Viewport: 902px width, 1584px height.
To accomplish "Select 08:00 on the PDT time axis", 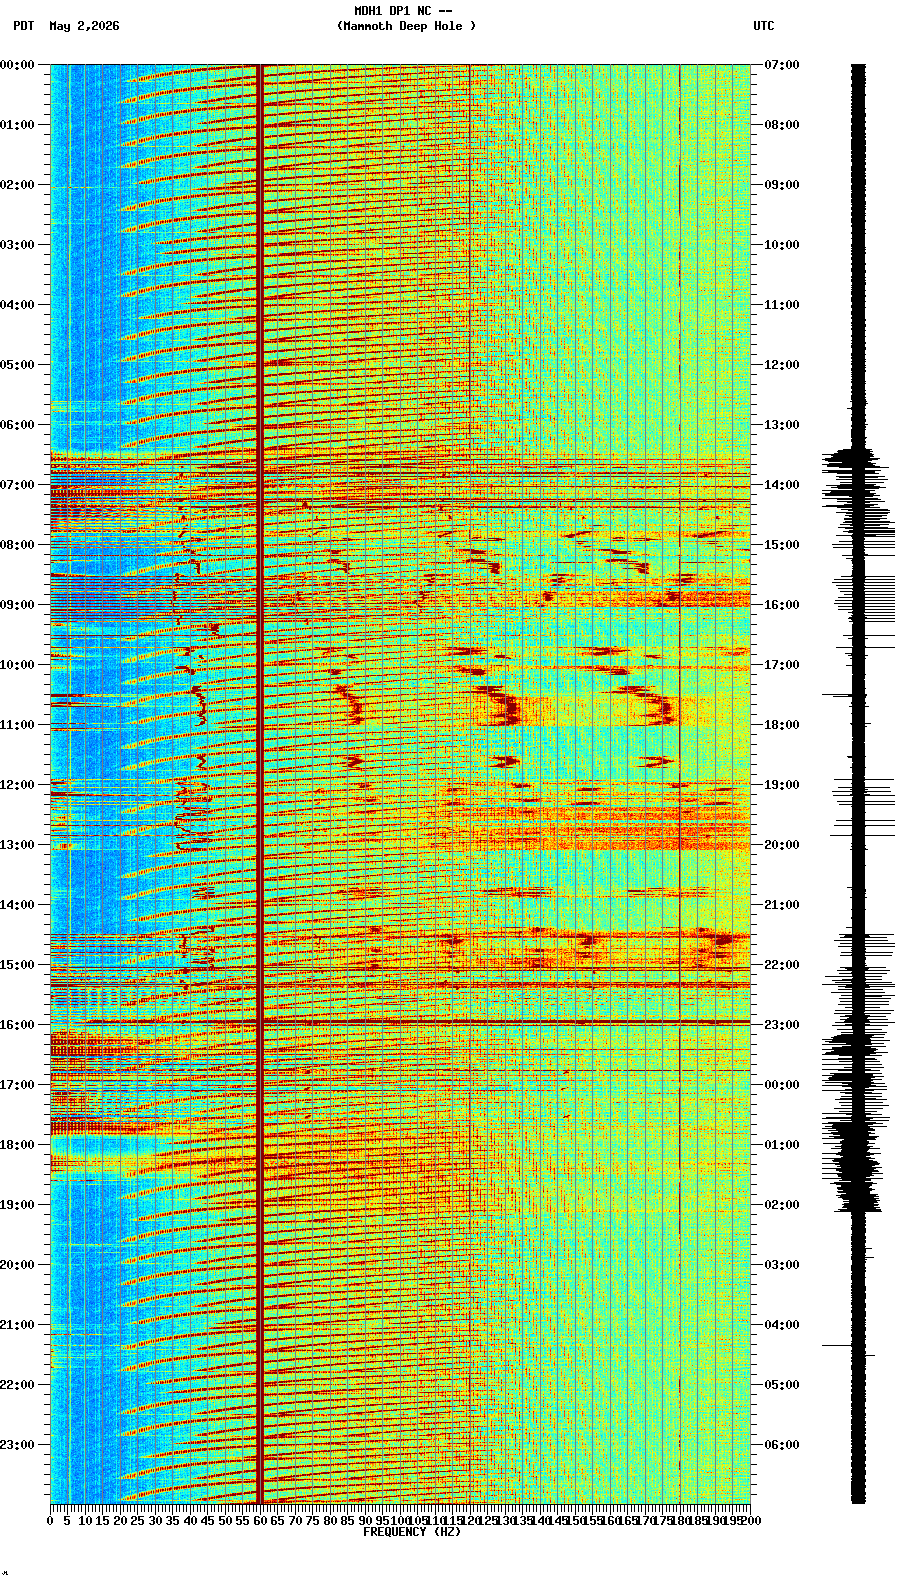I will tap(18, 545).
